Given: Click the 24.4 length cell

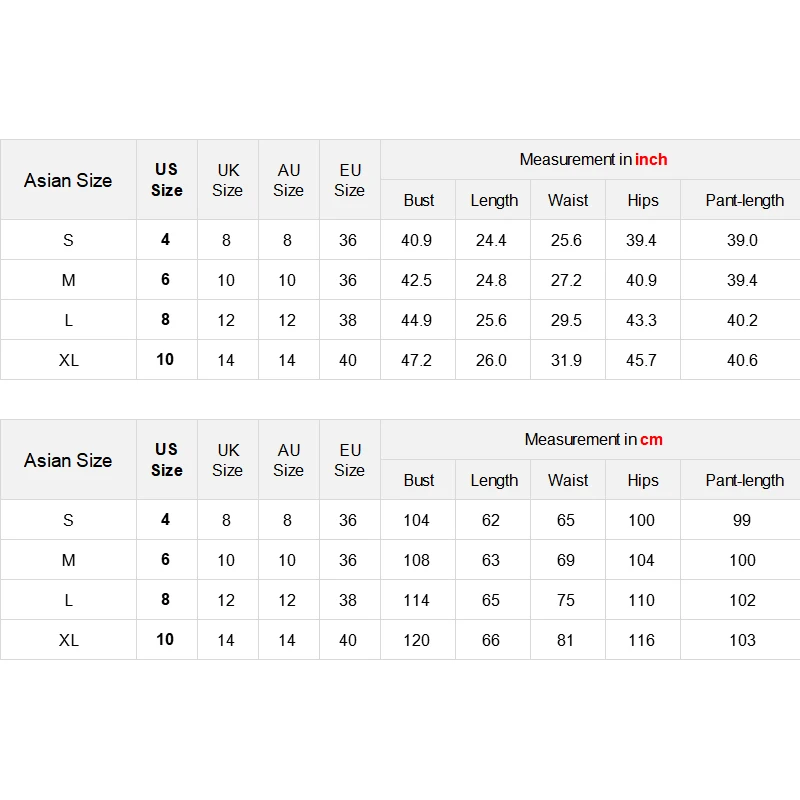Looking at the screenshot, I should (491, 240).
